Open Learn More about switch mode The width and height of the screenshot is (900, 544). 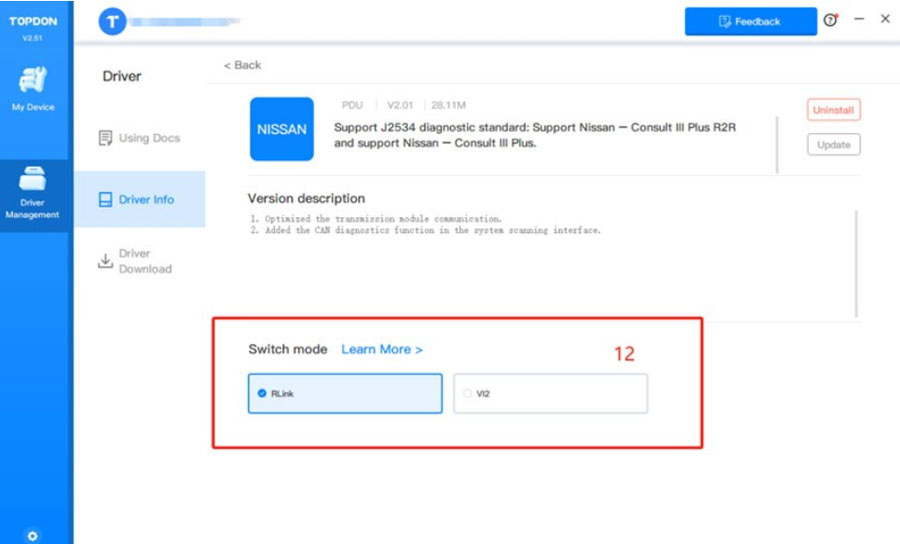(382, 349)
